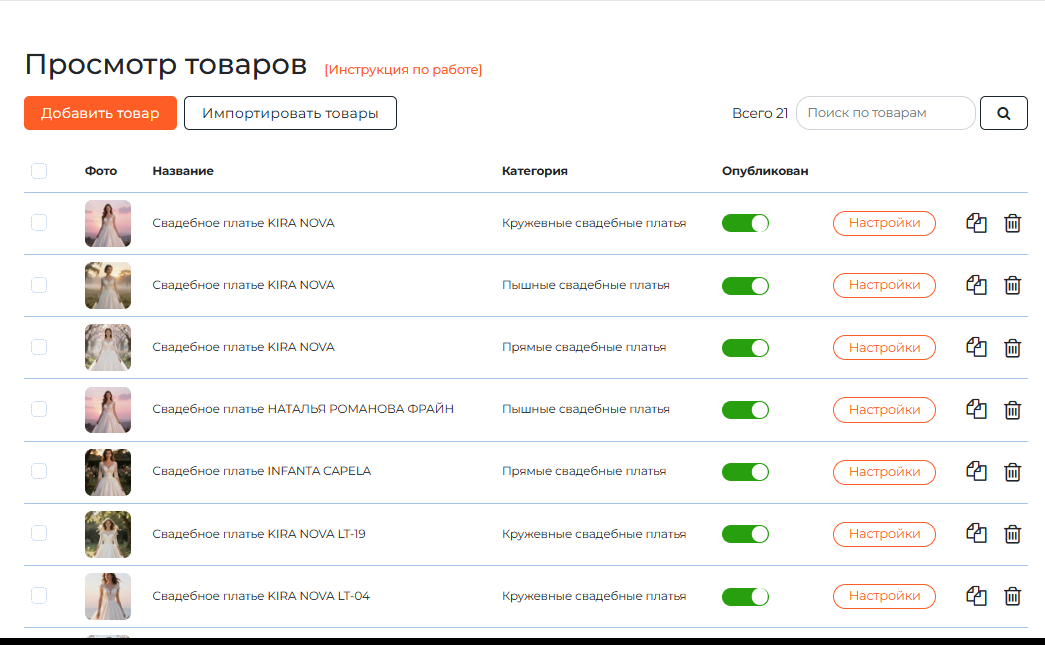The image size is (1045, 645).
Task: Open Настройки for KIRA NOVA (no LT) Кружевные
Action: (884, 223)
